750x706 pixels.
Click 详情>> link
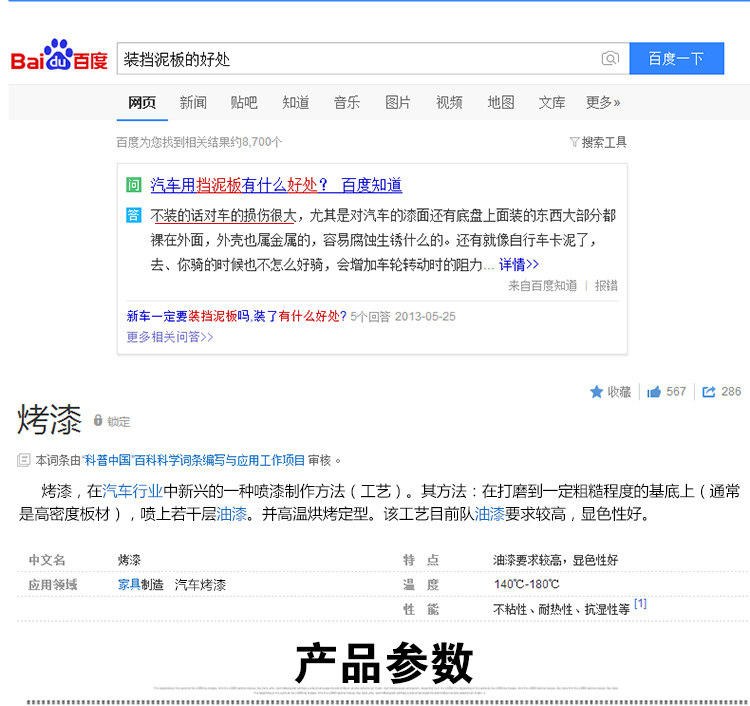[x=518, y=265]
